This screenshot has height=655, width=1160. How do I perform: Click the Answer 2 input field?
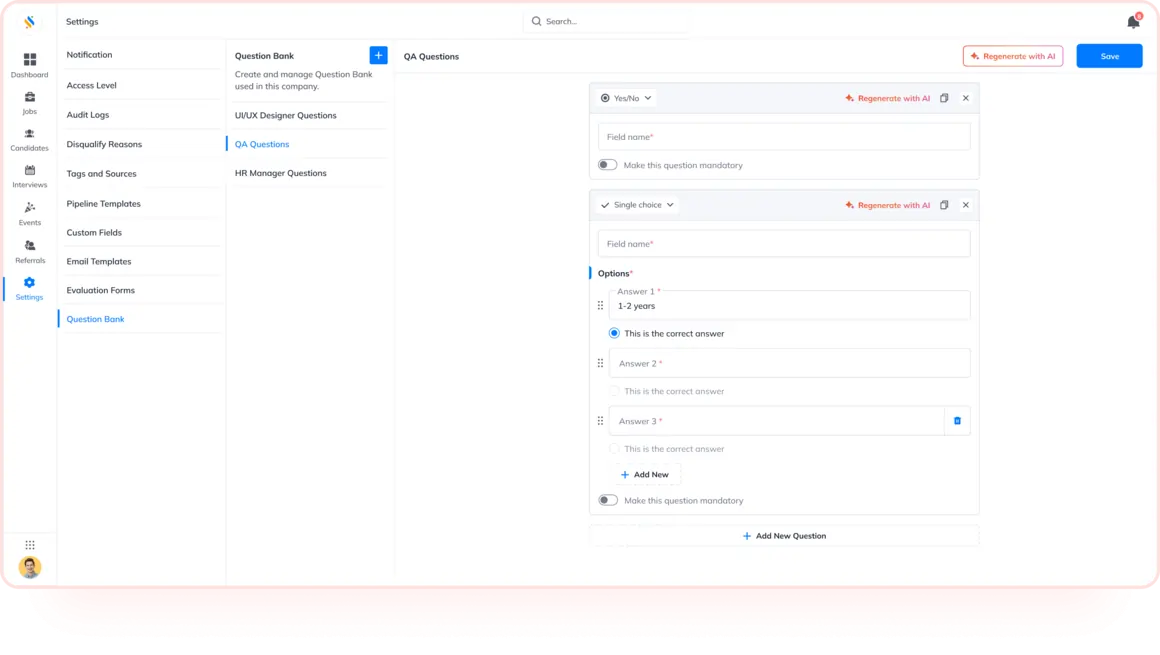tap(789, 363)
